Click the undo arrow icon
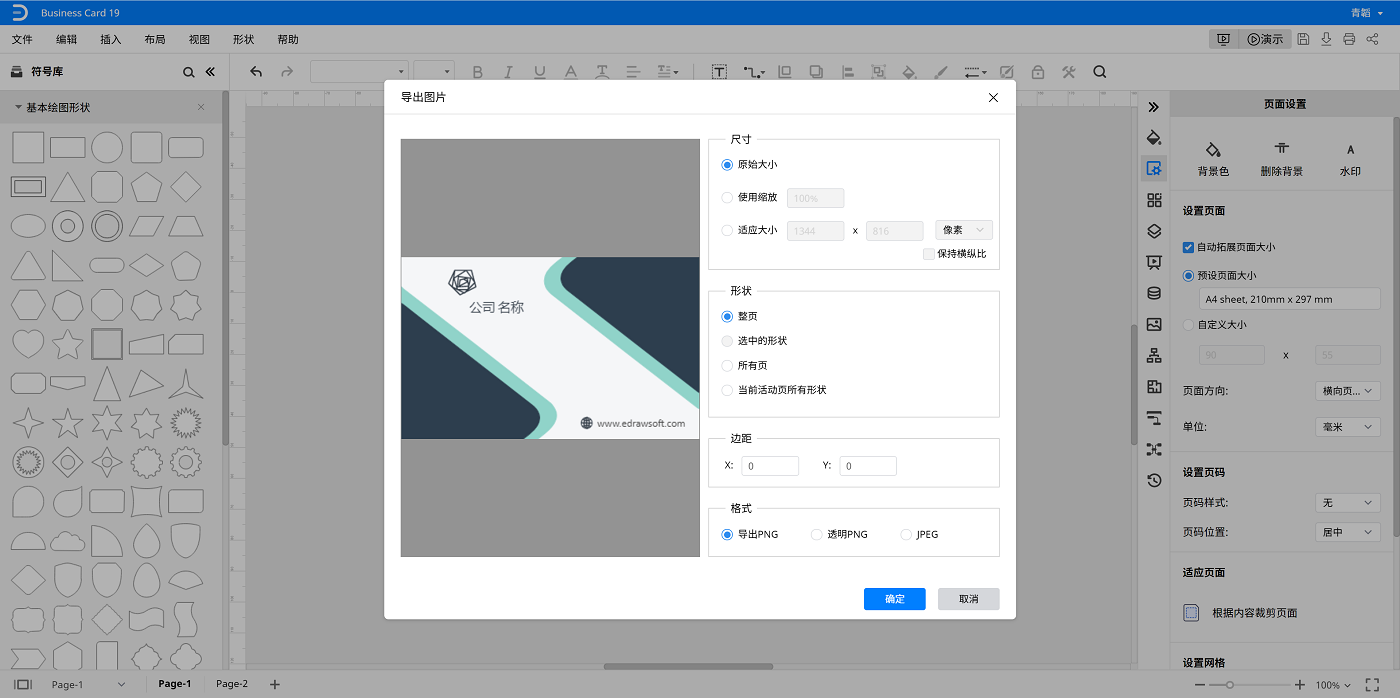 [256, 72]
